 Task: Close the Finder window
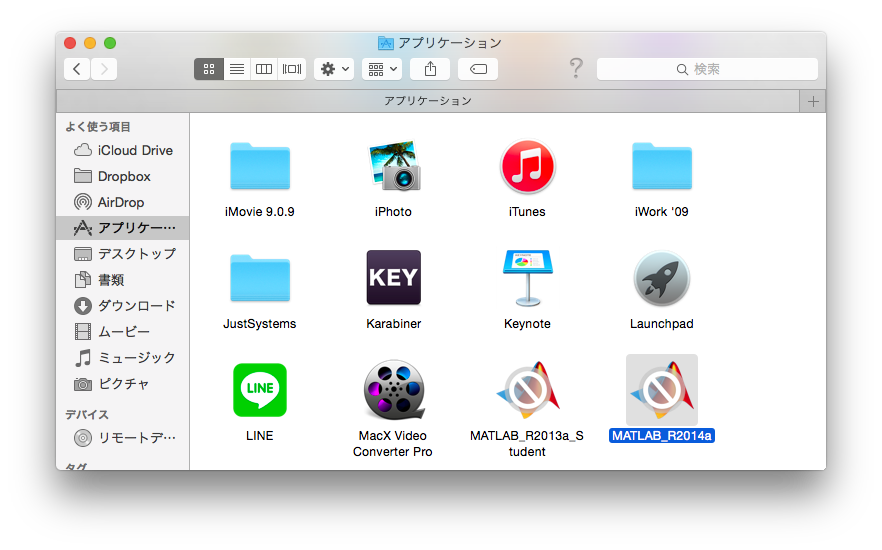click(70, 43)
